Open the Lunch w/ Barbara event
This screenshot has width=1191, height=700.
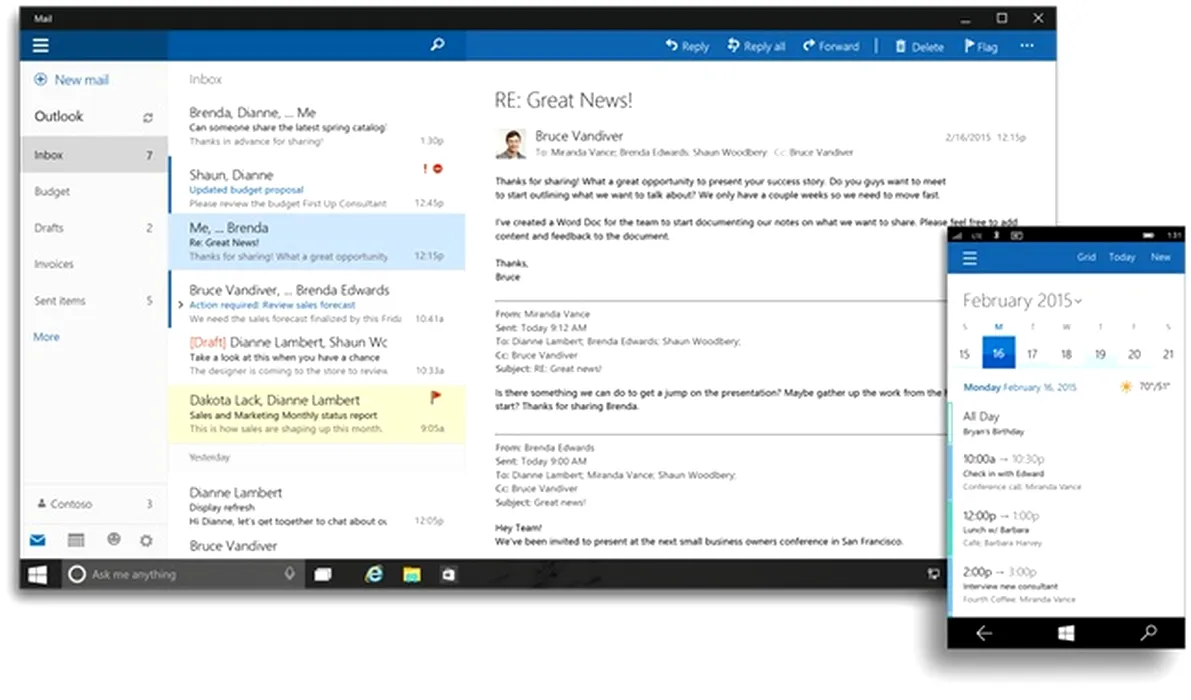[x=1067, y=528]
